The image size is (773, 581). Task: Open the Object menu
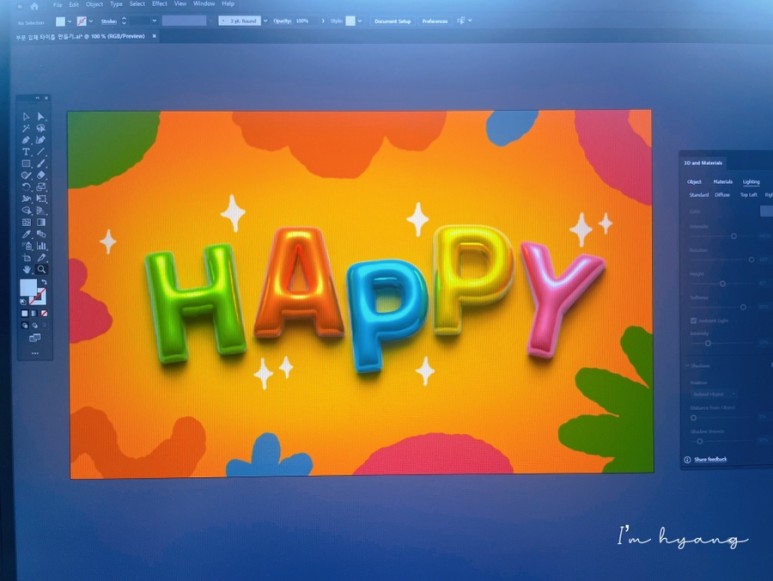[94, 4]
